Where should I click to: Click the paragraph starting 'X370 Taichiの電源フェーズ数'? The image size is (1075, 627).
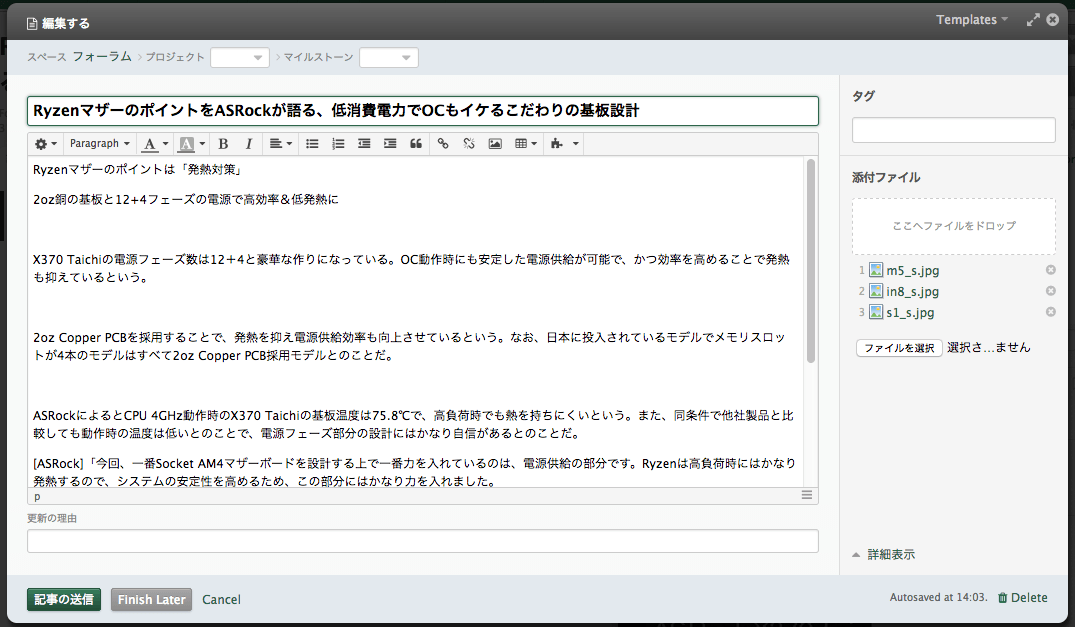(x=411, y=269)
